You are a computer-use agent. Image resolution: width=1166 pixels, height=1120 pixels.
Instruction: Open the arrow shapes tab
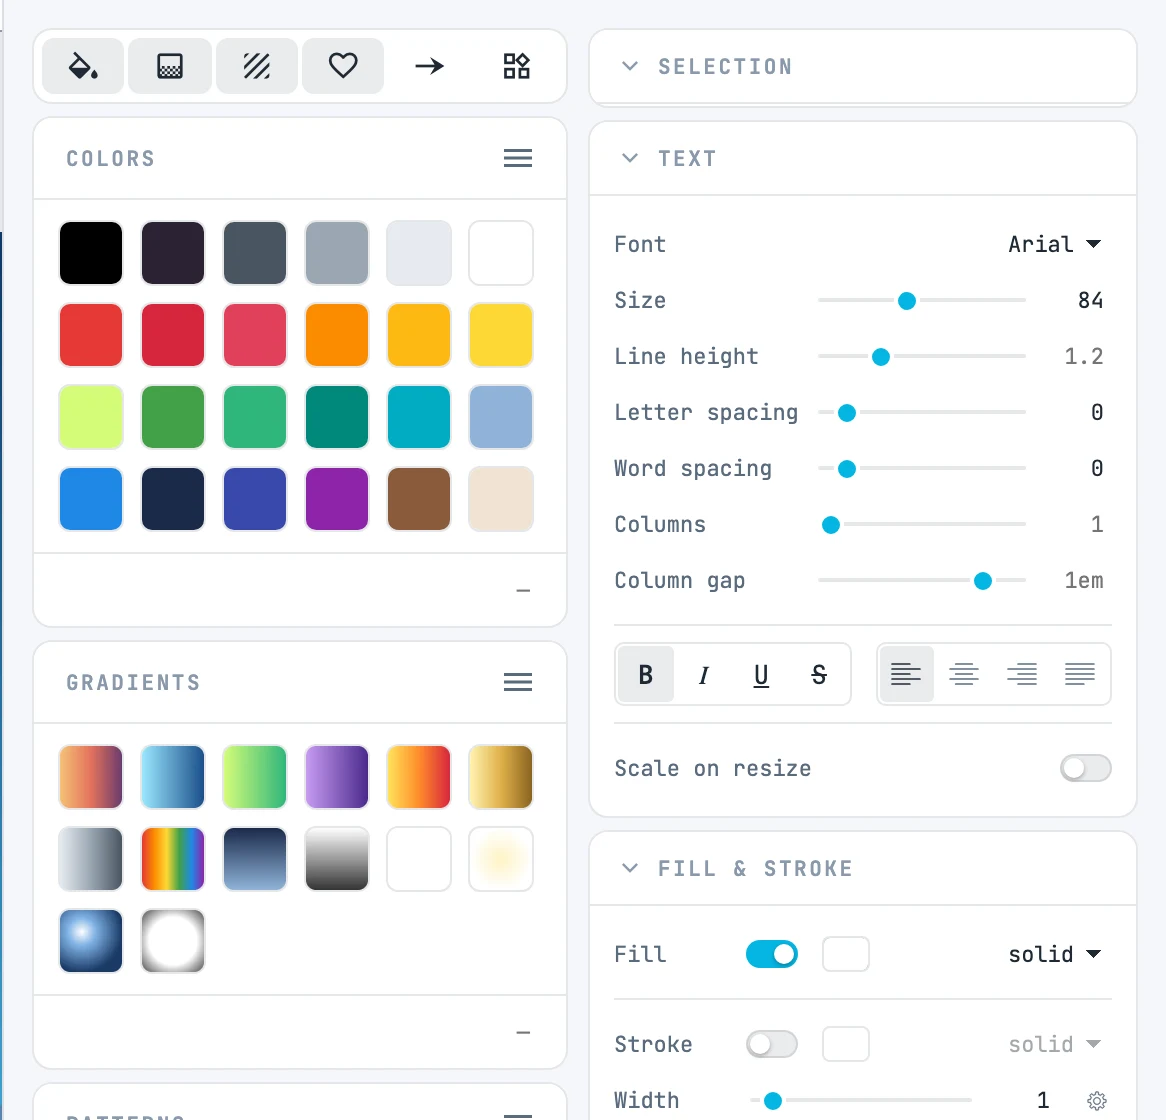coord(429,66)
